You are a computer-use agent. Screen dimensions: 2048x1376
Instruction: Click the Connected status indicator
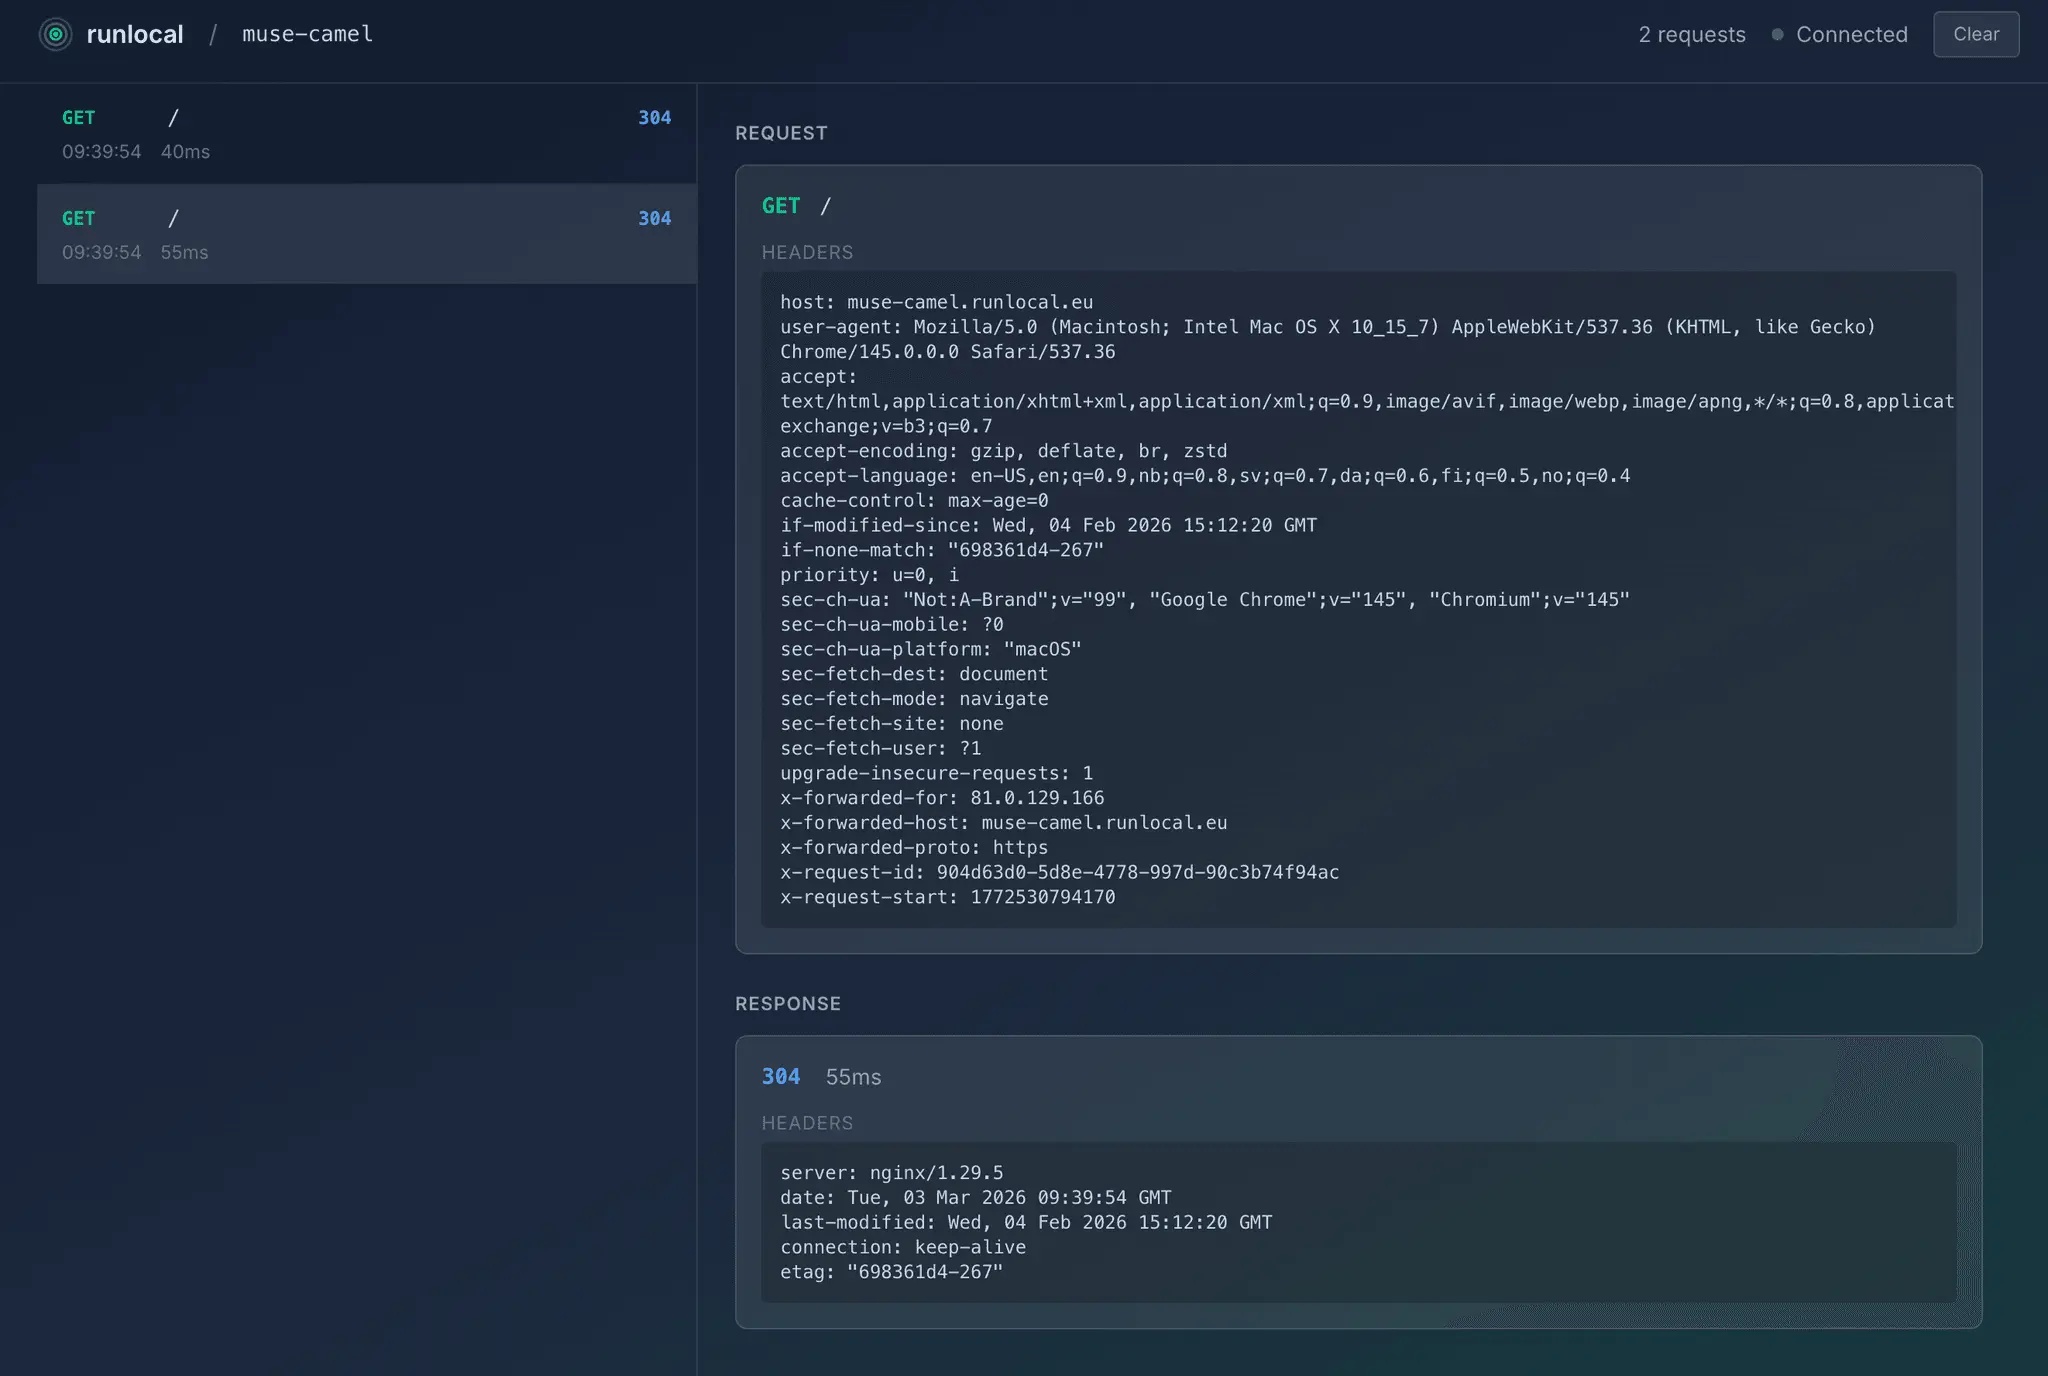pyautogui.click(x=1840, y=34)
